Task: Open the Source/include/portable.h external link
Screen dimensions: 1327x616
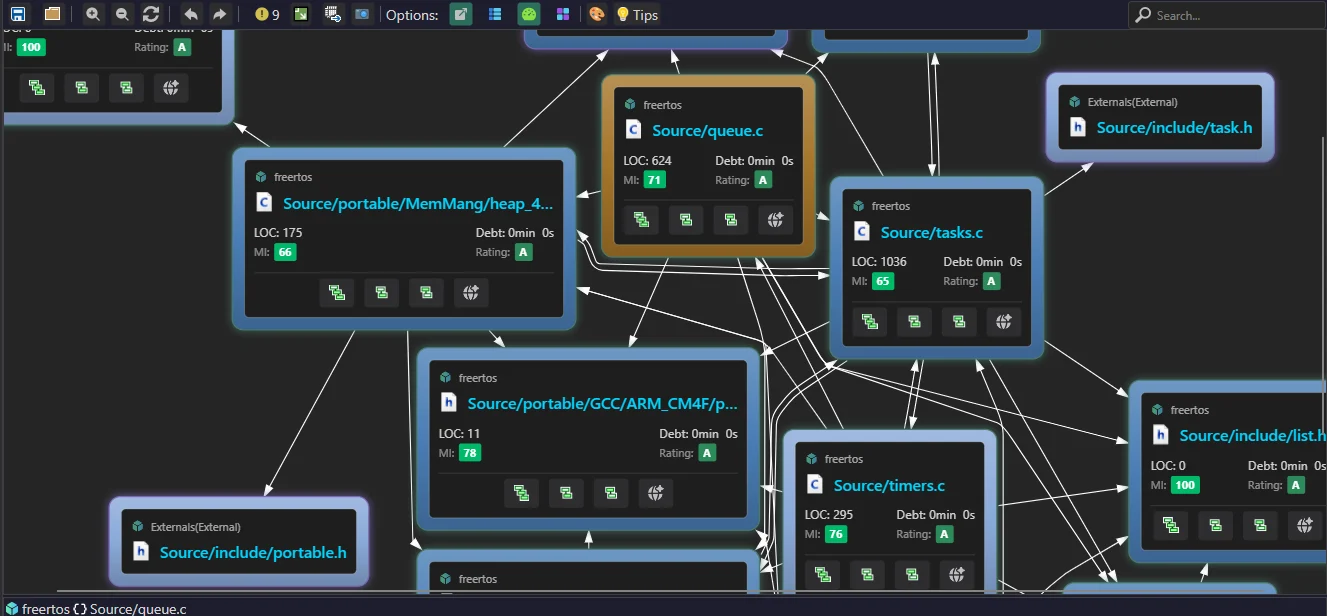Action: click(253, 553)
